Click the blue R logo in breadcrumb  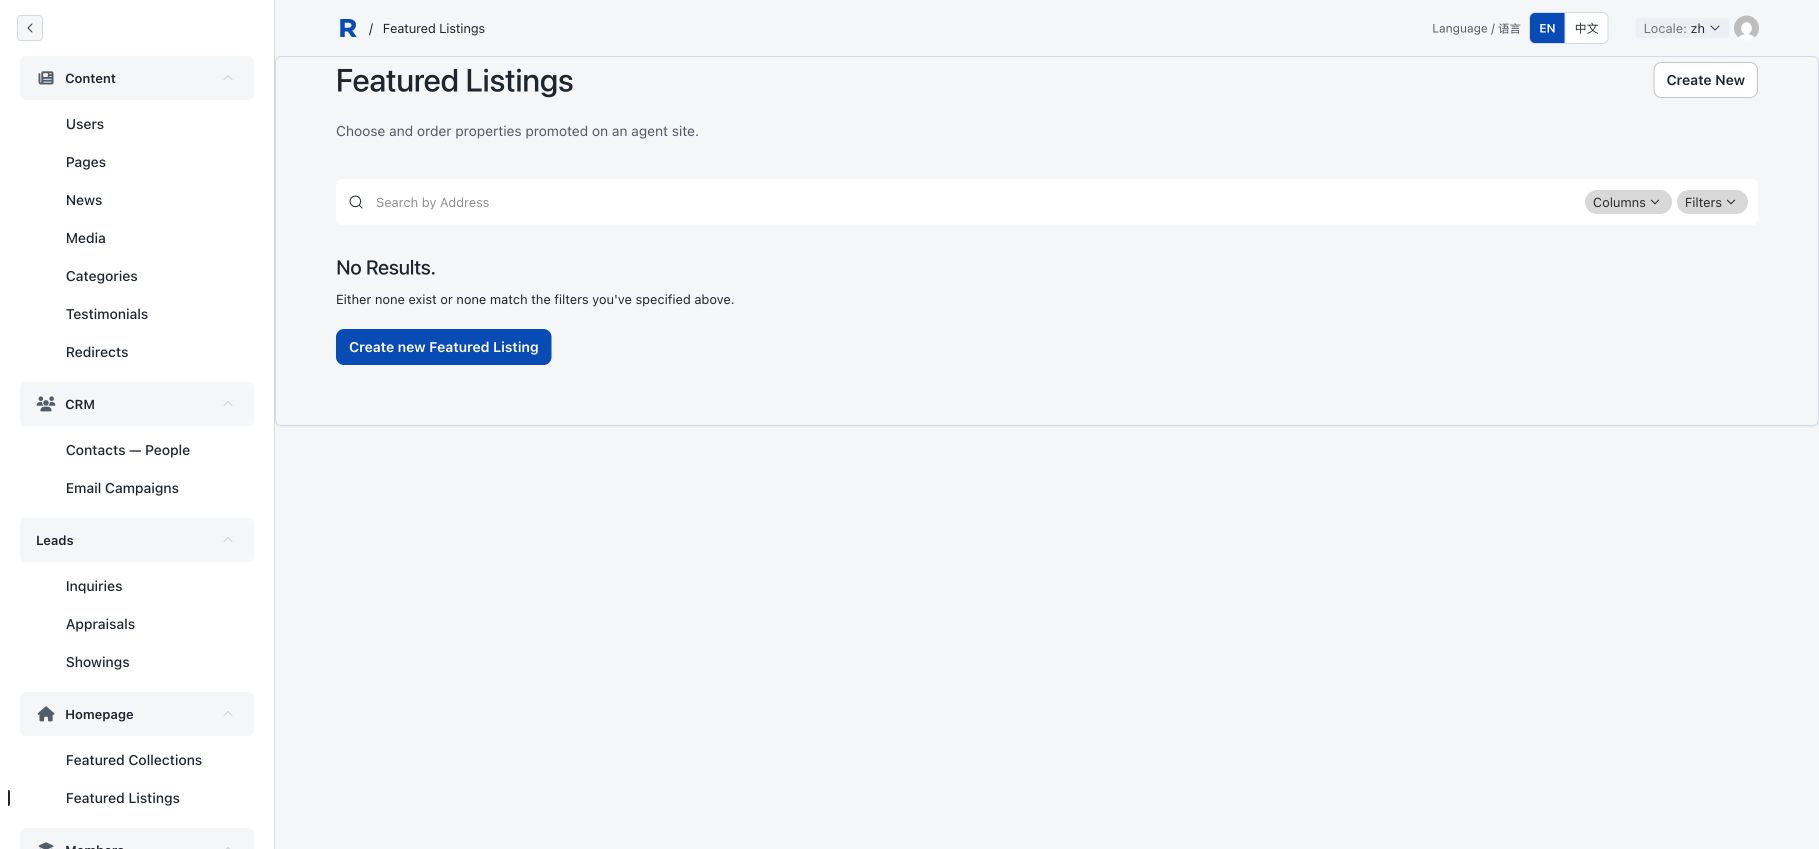tap(348, 28)
